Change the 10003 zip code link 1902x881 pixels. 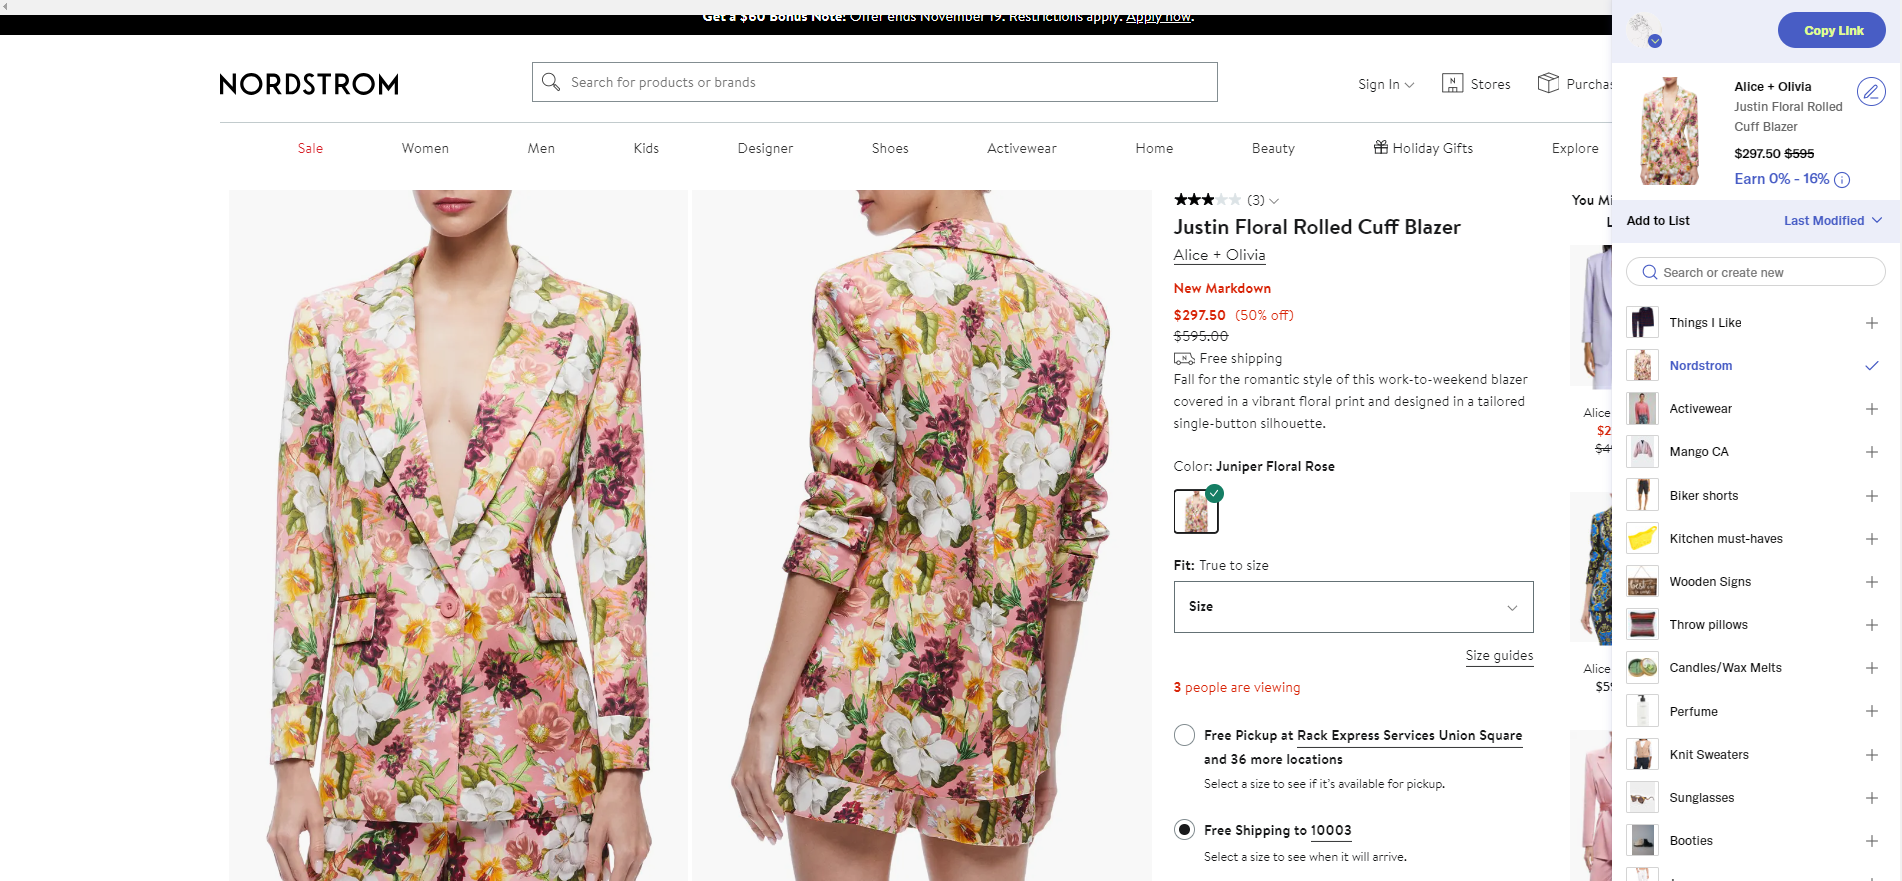tap(1331, 830)
